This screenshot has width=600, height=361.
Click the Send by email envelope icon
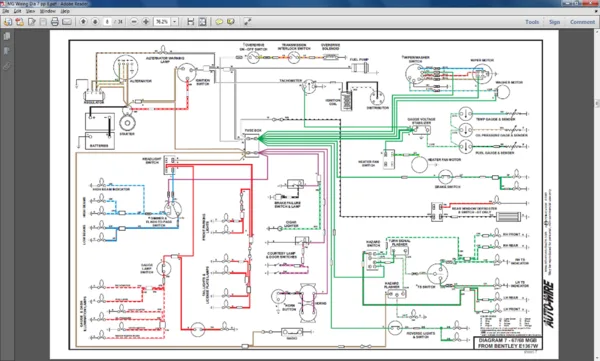coord(67,22)
